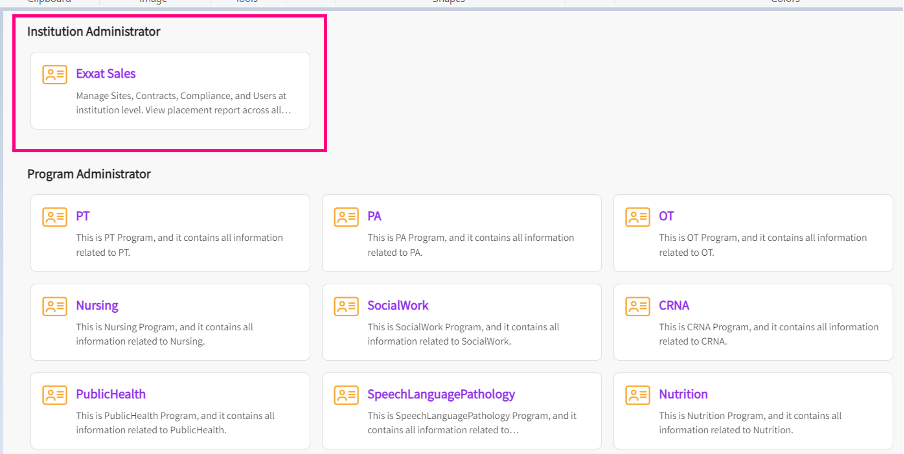Click the SocialWork program card icon
This screenshot has height=454, width=904.
346,306
